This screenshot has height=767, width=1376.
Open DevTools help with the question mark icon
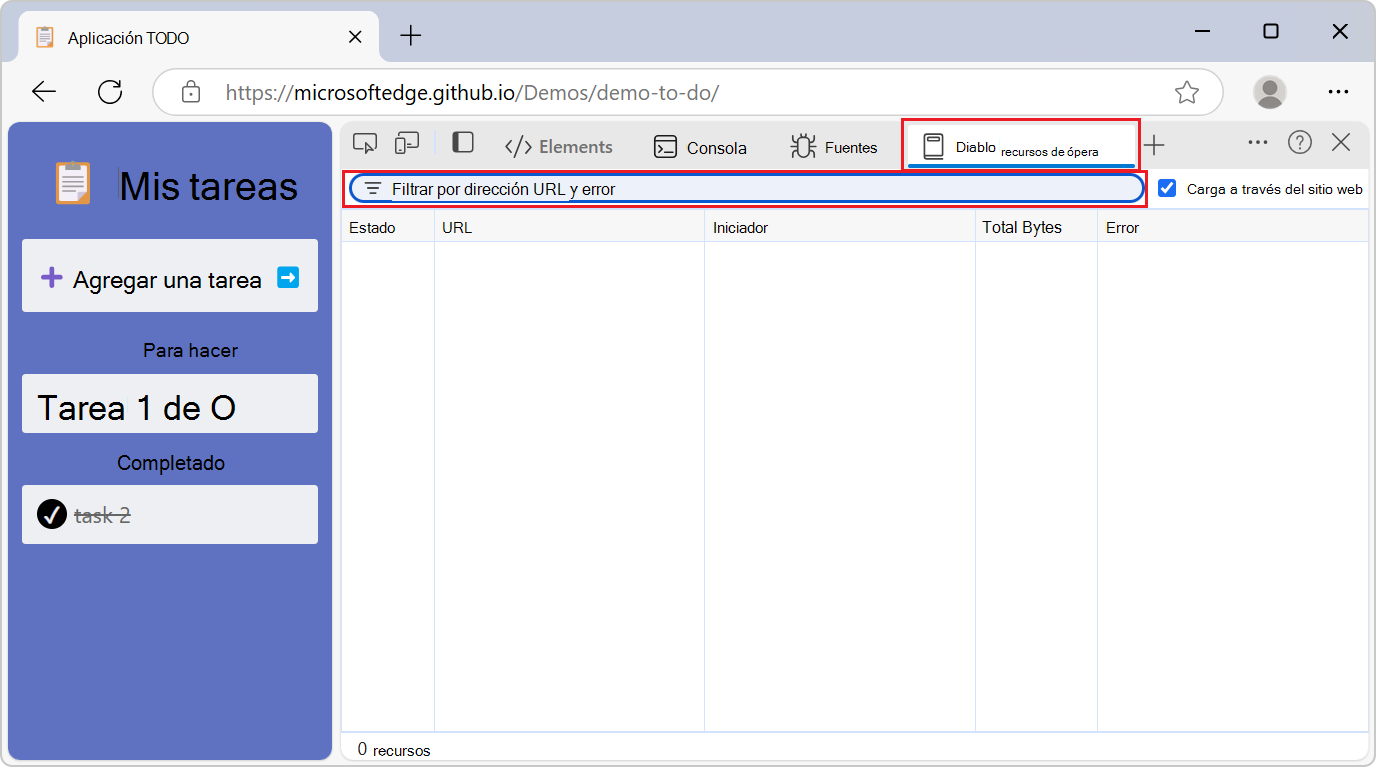(x=1299, y=142)
